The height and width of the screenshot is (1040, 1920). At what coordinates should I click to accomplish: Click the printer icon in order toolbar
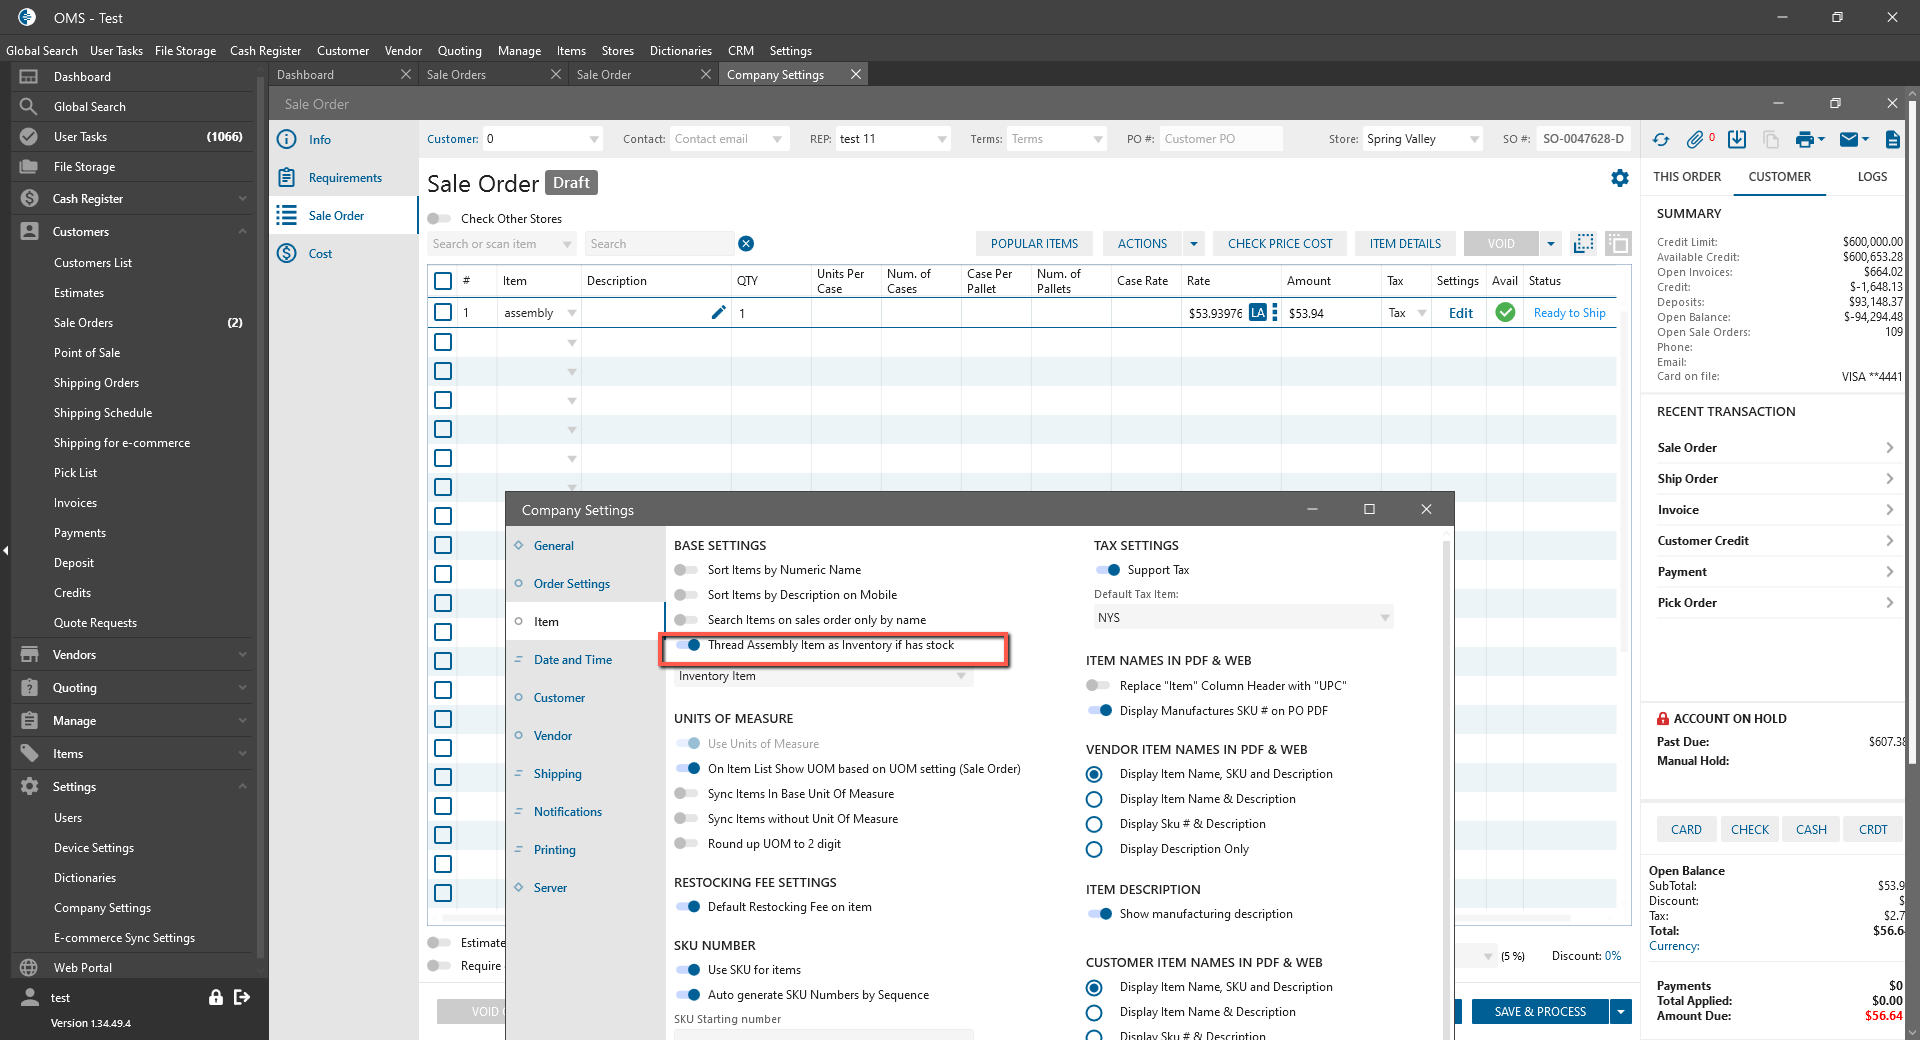[1804, 140]
